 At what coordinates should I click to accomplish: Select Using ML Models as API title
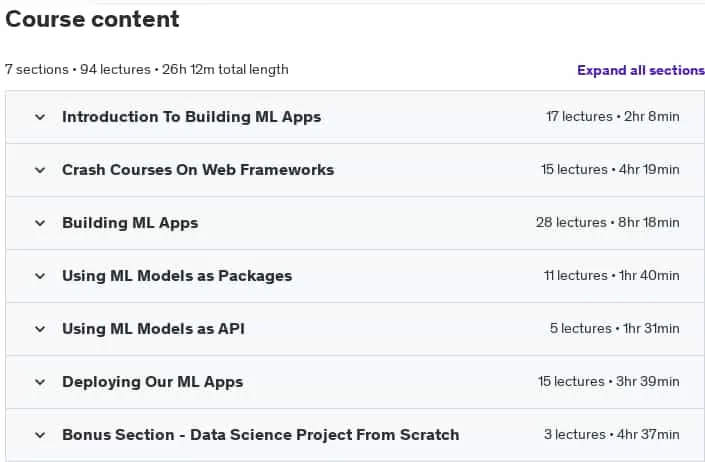[153, 329]
